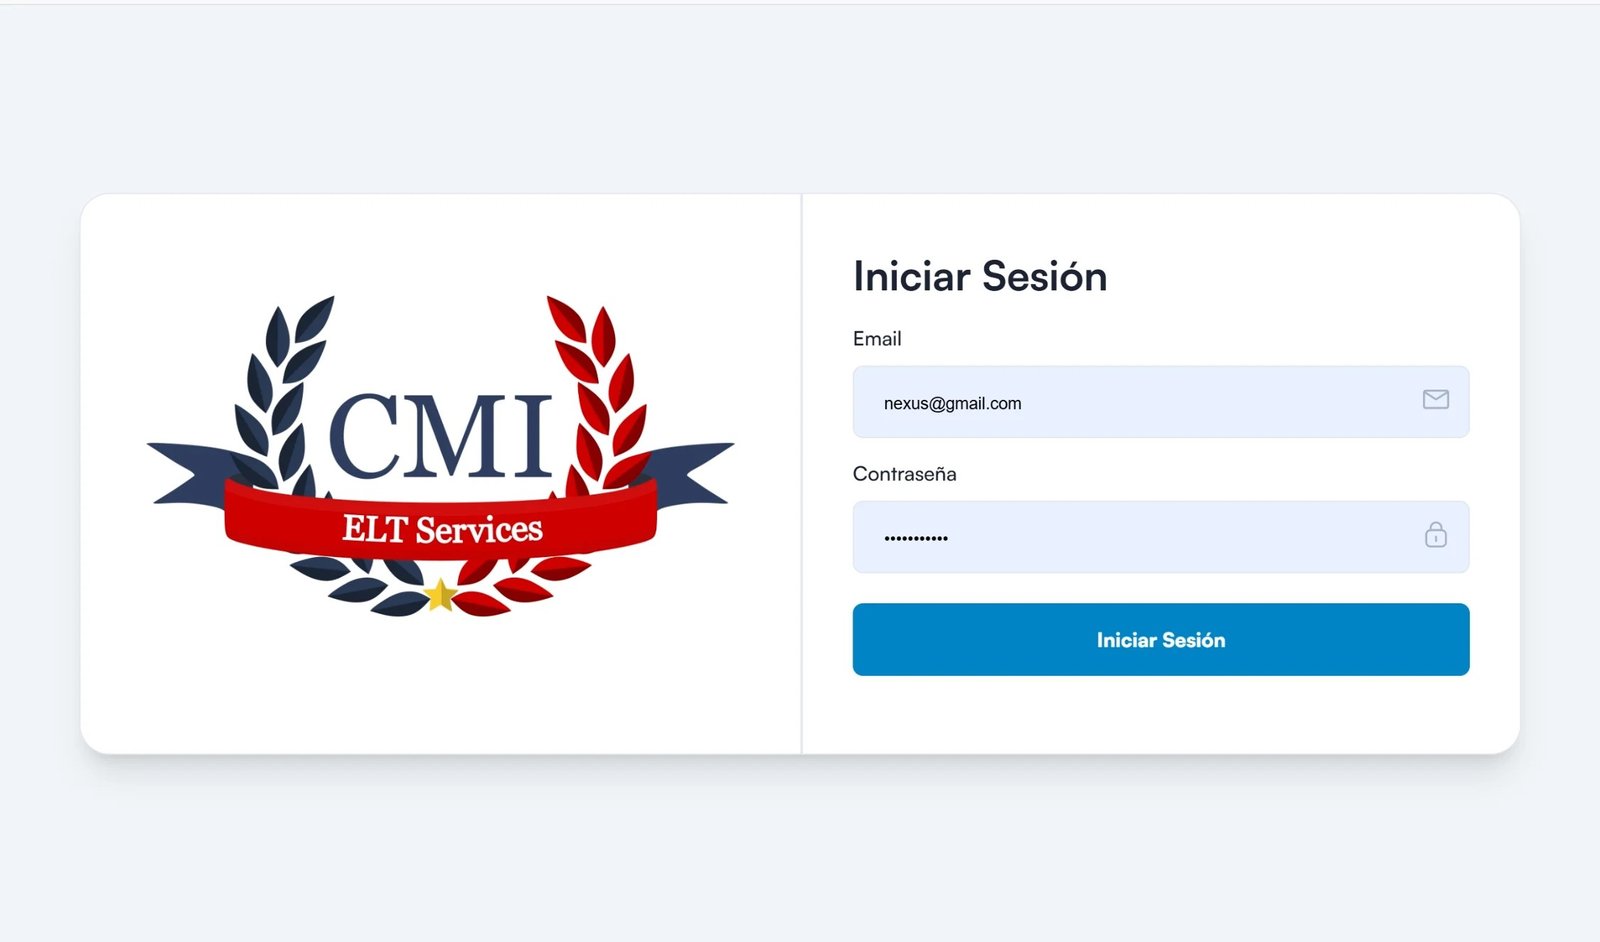Click empty gray background below the card
Image resolution: width=1600 pixels, height=942 pixels.
(x=800, y=860)
